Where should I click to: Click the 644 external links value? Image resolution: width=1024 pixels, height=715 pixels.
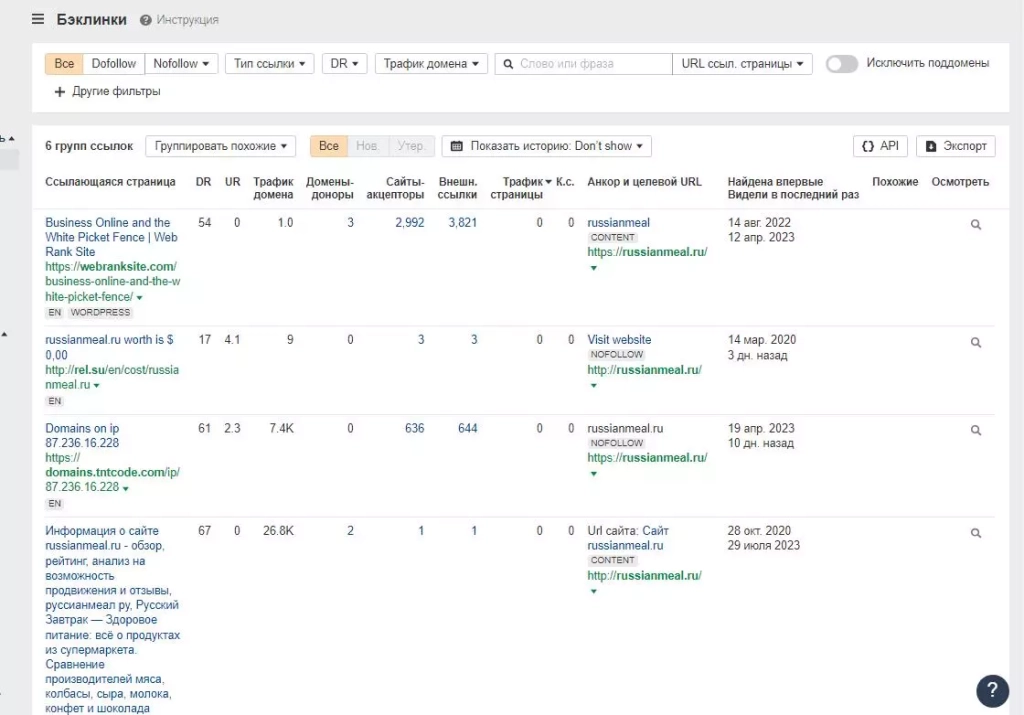tap(467, 428)
